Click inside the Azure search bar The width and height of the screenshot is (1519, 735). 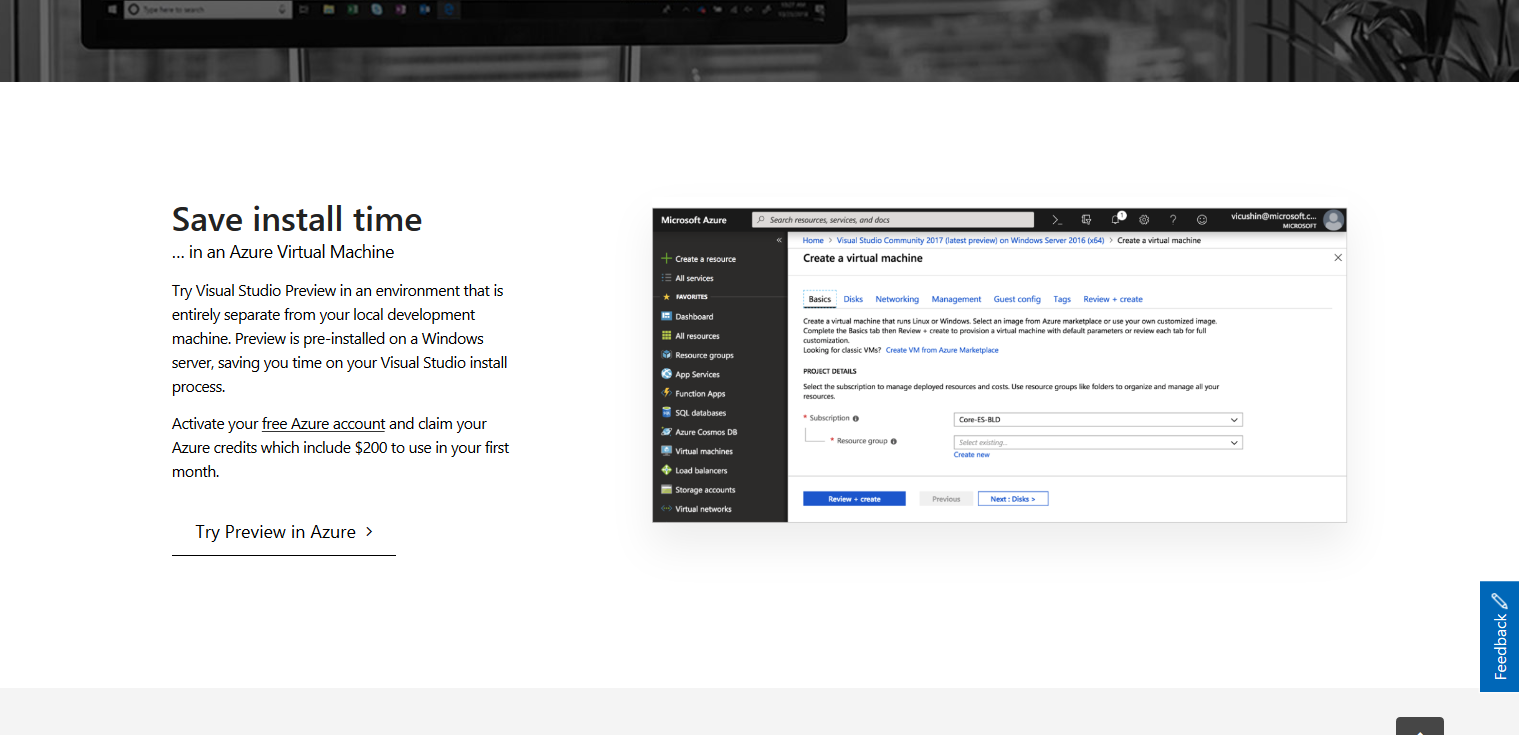coord(890,219)
